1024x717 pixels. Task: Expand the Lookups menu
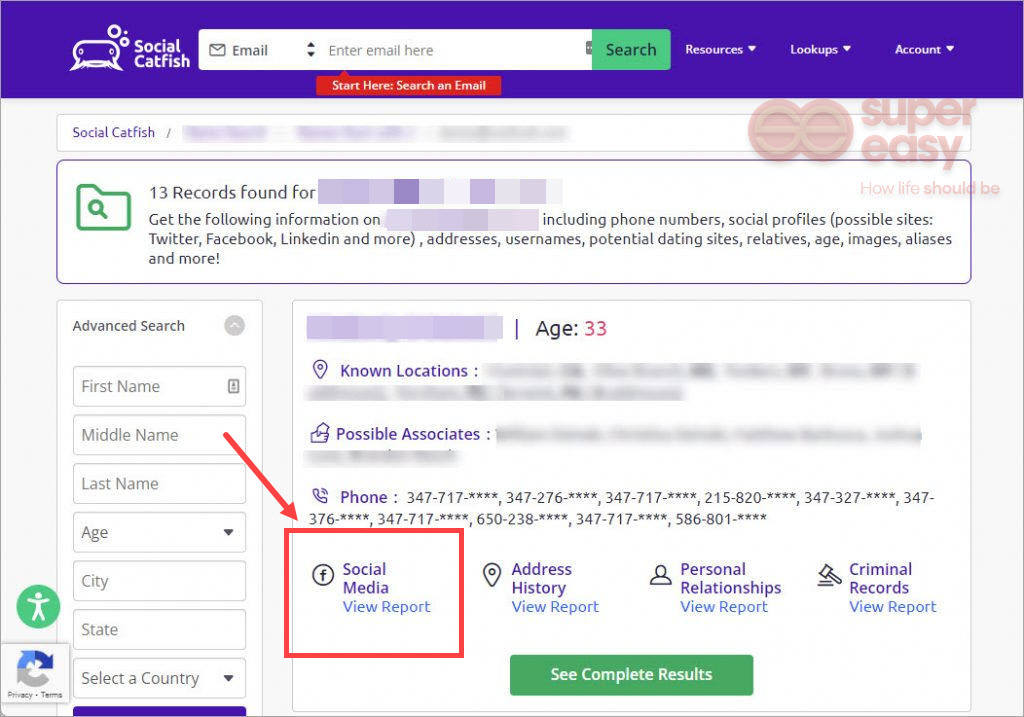(820, 49)
